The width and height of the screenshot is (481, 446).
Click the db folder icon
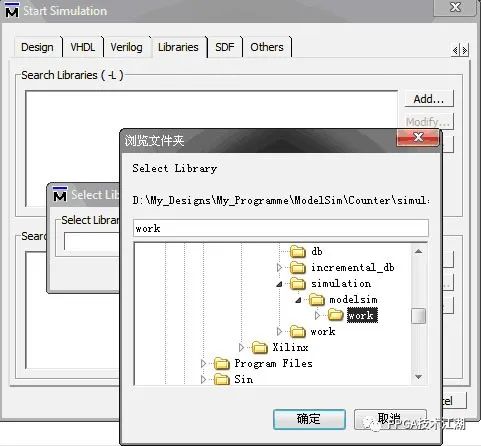(x=298, y=251)
